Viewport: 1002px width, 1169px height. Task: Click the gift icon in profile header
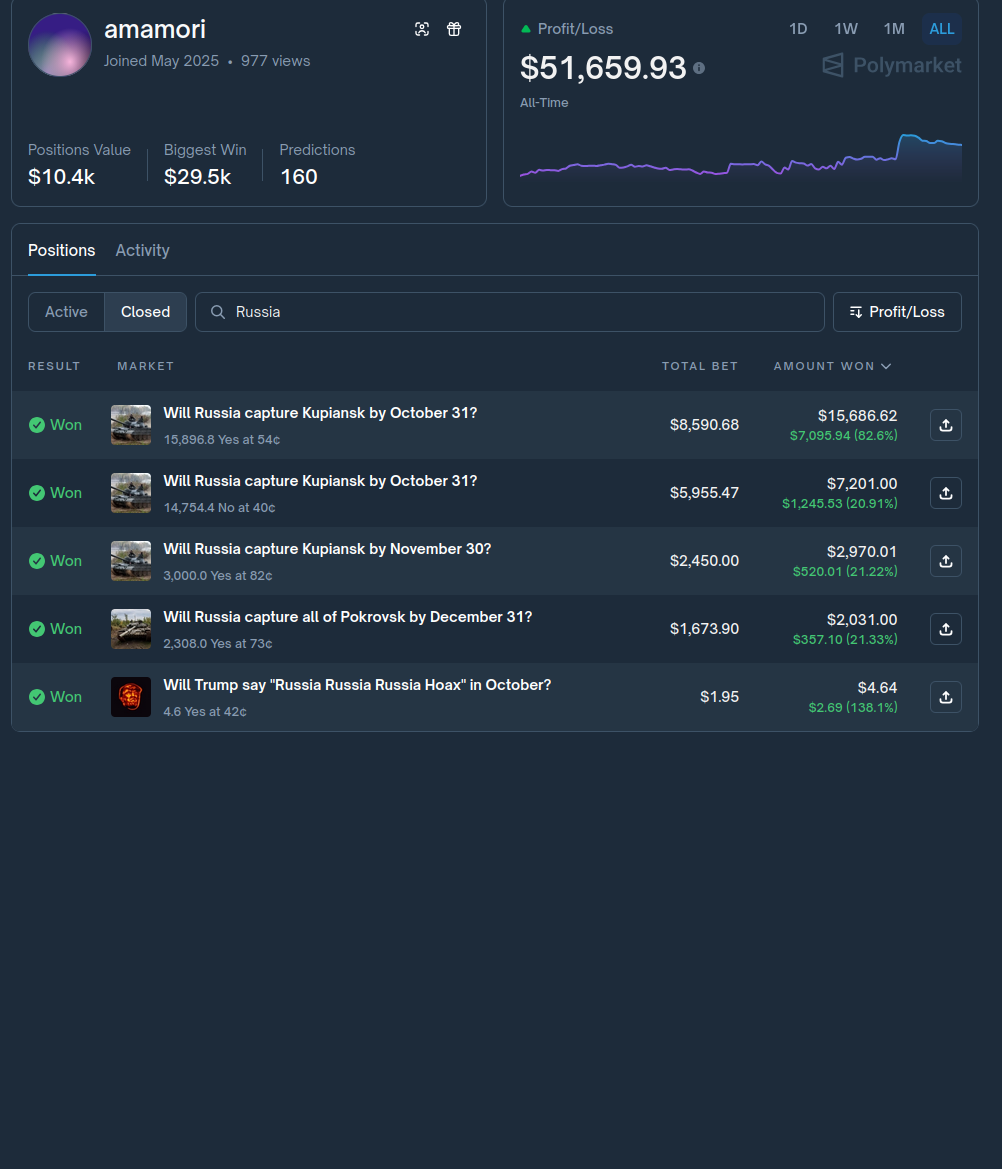click(x=454, y=29)
